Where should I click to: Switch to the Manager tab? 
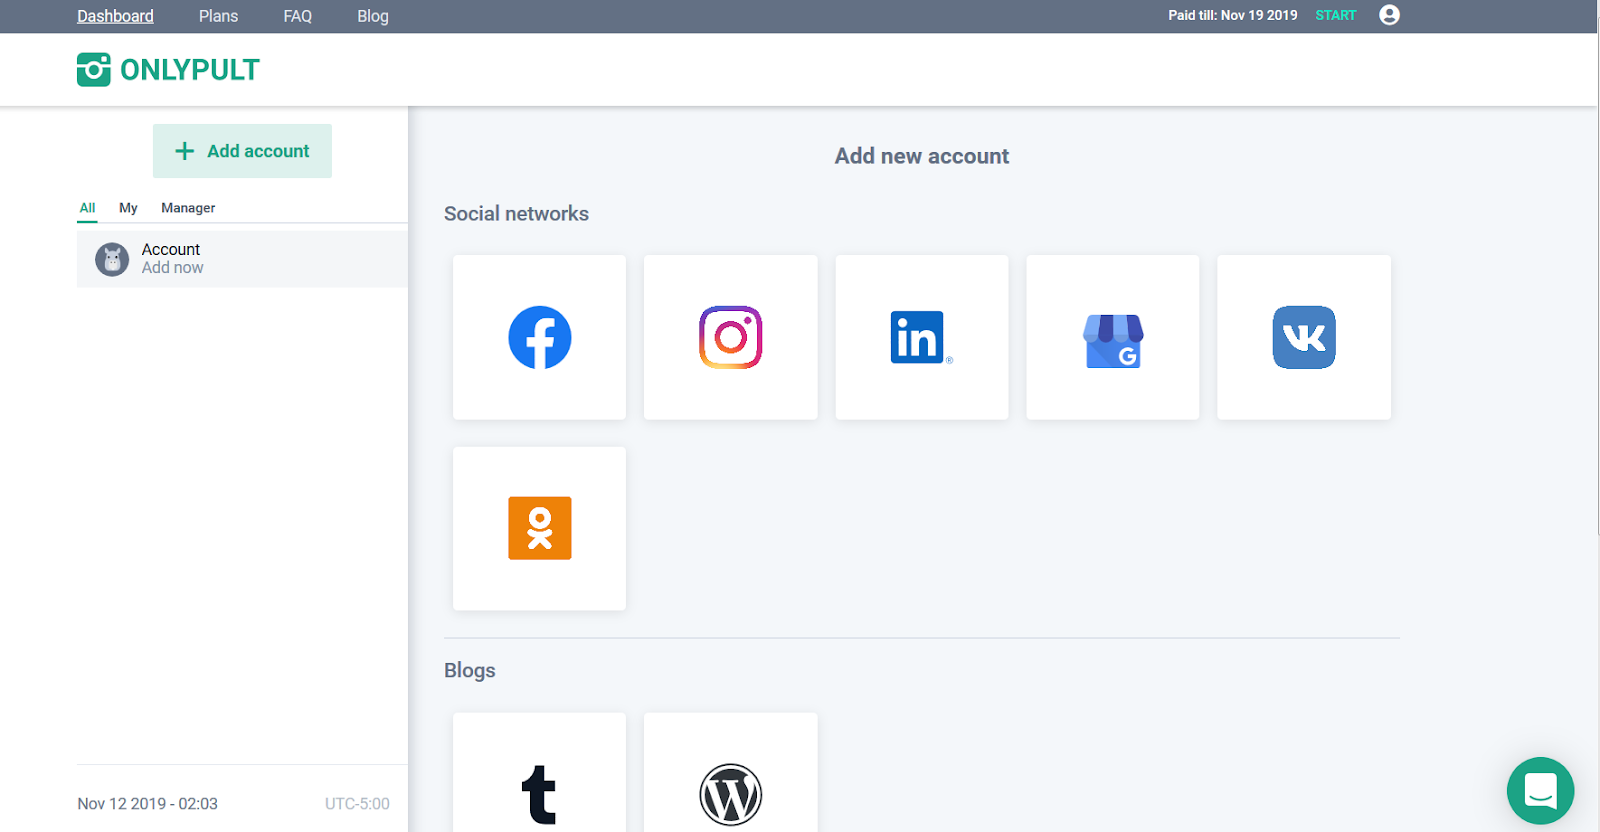188,208
